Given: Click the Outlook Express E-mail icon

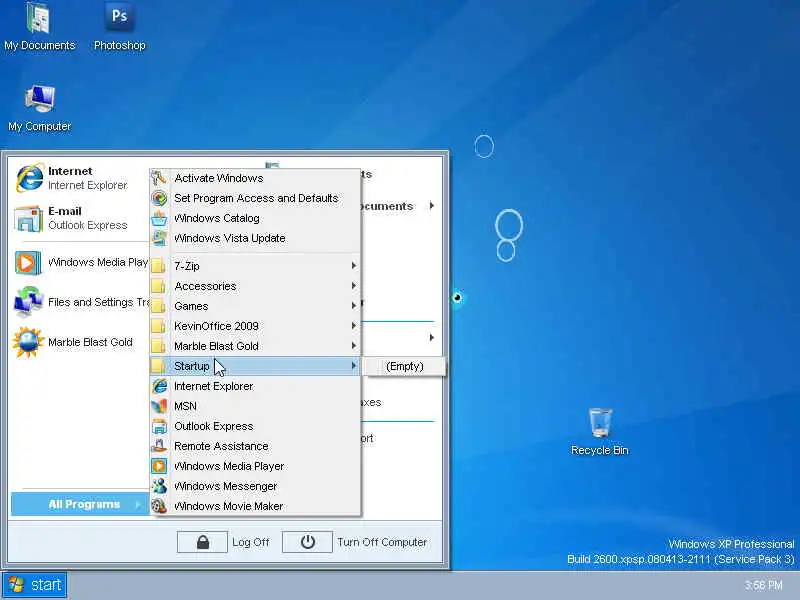Looking at the screenshot, I should [x=29, y=218].
